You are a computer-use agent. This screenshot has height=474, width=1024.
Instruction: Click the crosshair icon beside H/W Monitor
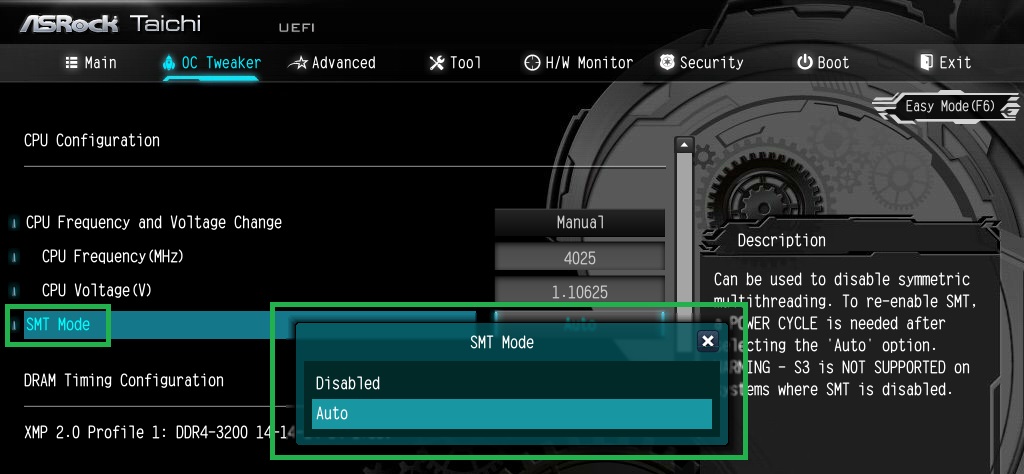point(532,63)
